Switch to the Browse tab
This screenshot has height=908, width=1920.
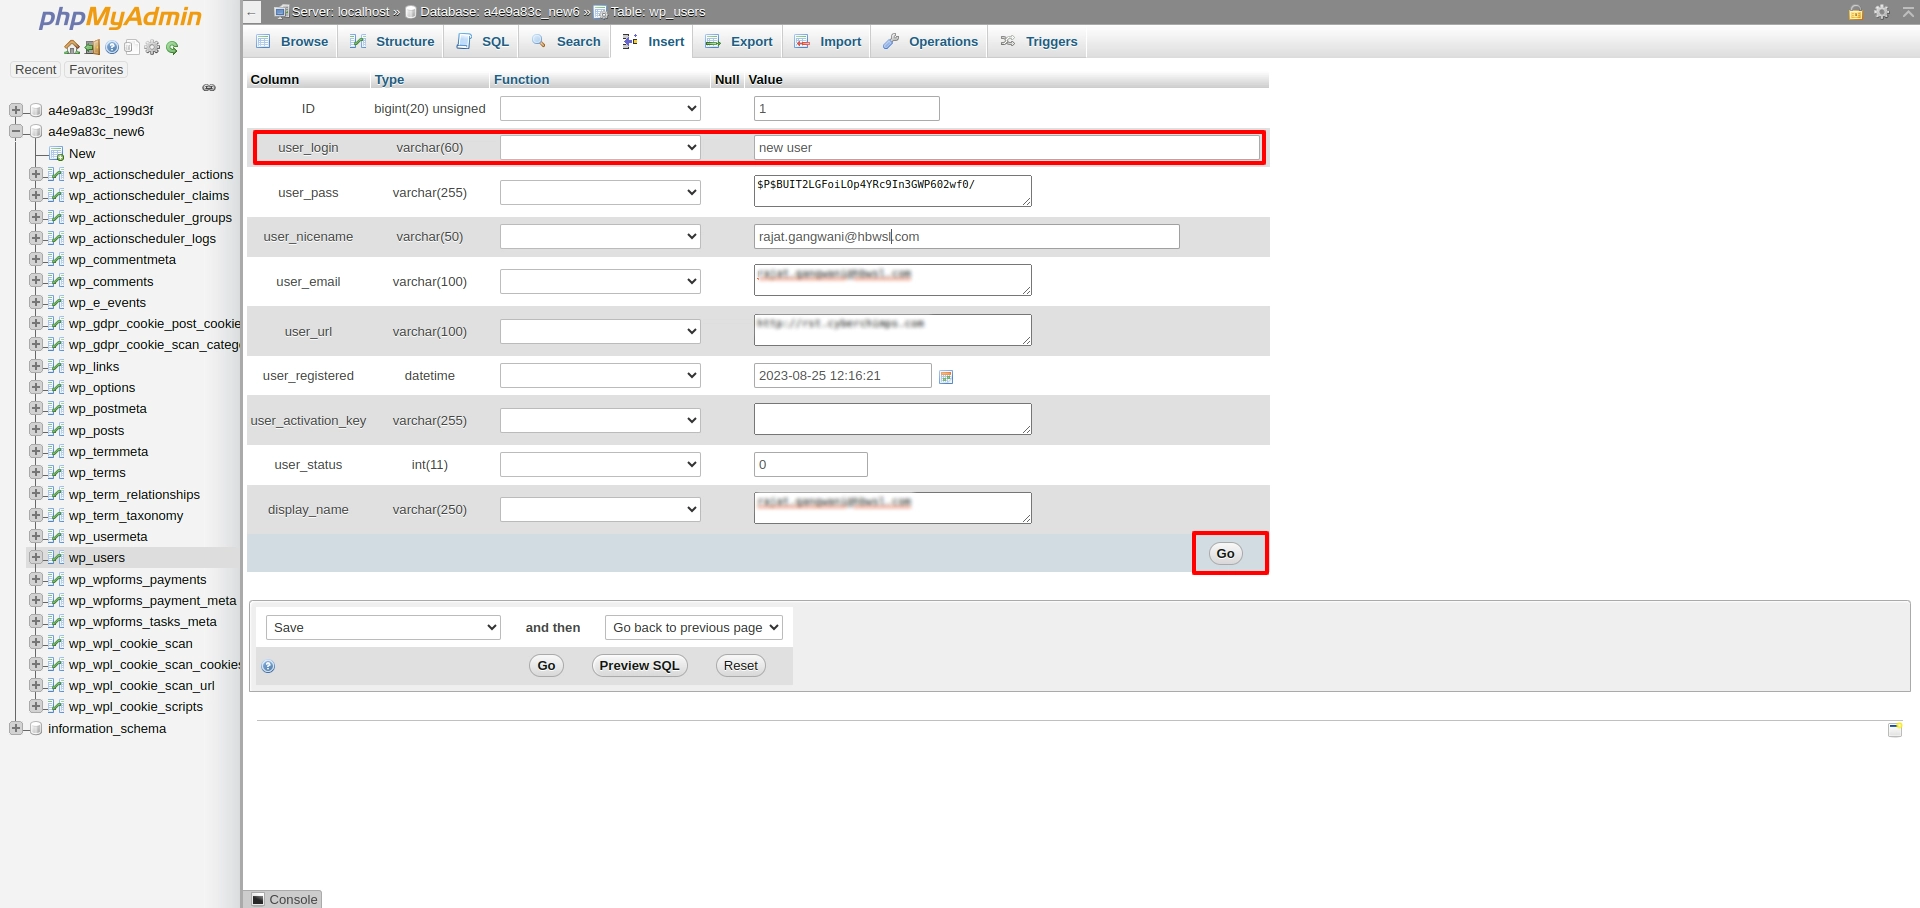tap(292, 41)
